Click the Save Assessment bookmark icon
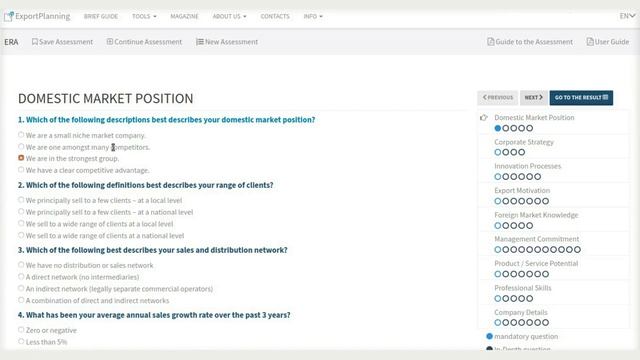Image resolution: width=640 pixels, height=360 pixels. pos(35,42)
